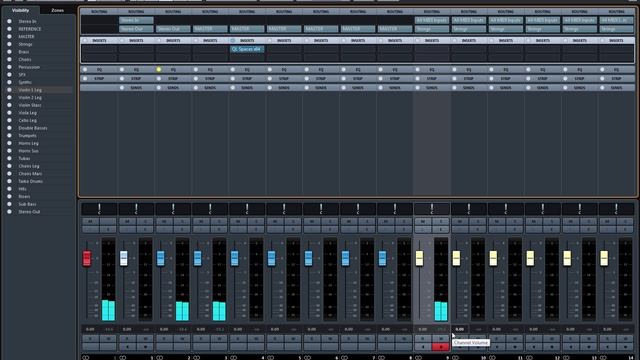Screen dimensions: 640x360
Task: Toggle the STRIP bypass on channel 9
Action: click(x=418, y=78)
